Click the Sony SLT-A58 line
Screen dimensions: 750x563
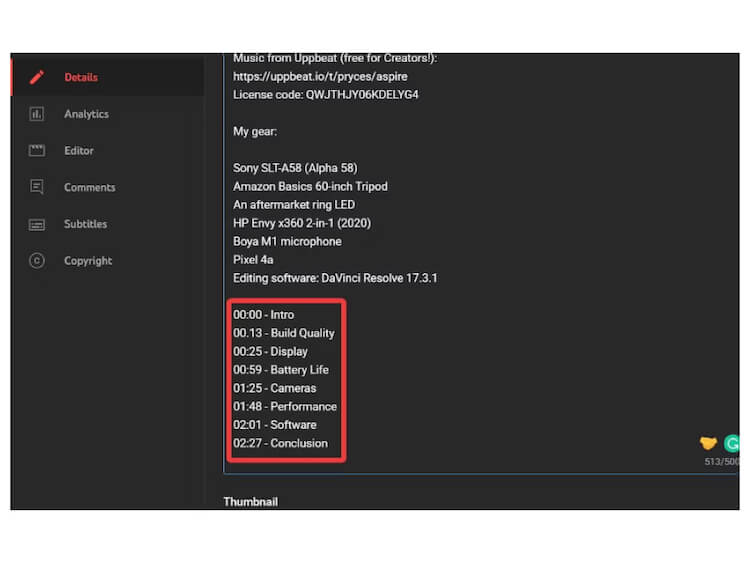point(295,168)
